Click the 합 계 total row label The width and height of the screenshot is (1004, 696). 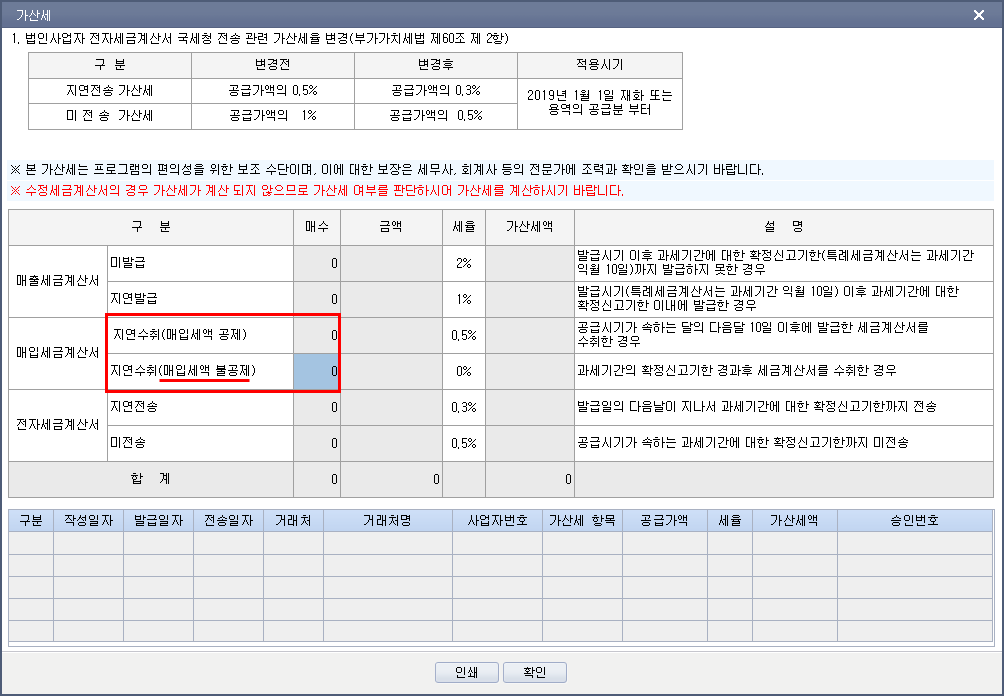coord(151,479)
